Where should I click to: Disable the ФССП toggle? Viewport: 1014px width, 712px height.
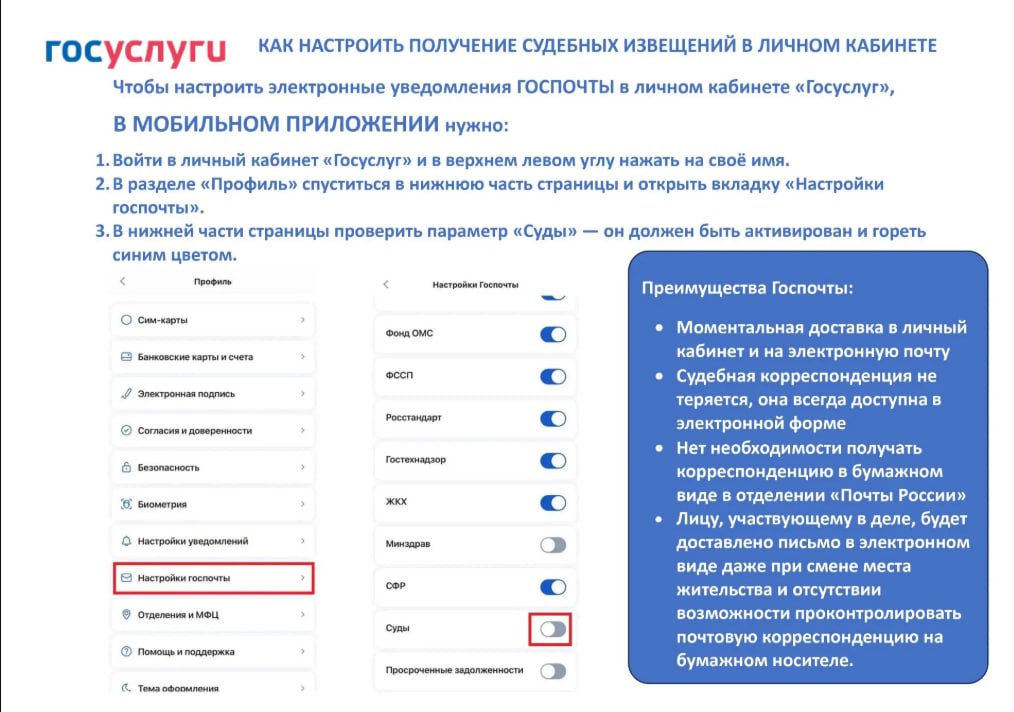pyautogui.click(x=552, y=376)
